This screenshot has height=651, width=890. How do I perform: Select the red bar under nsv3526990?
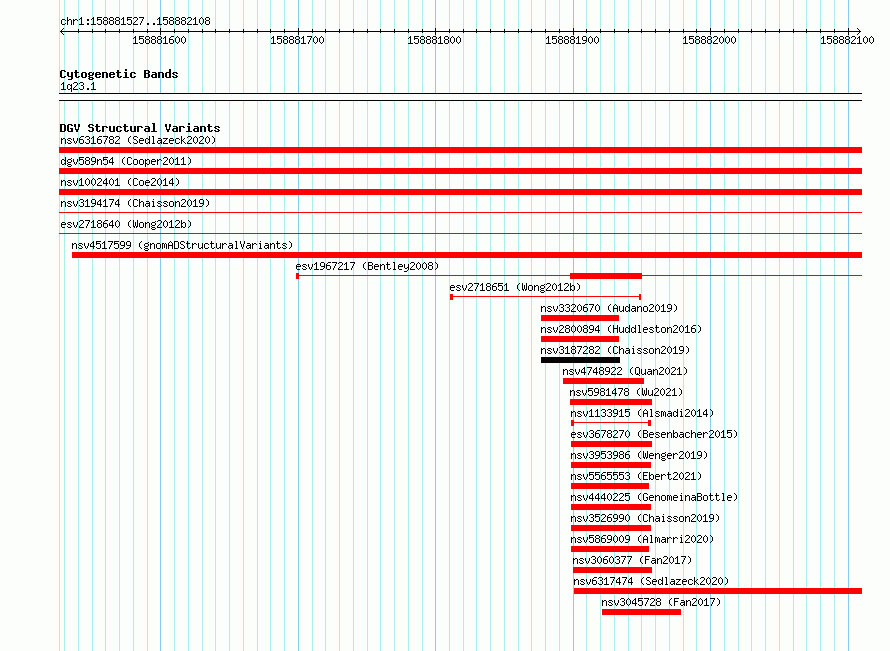[611, 528]
